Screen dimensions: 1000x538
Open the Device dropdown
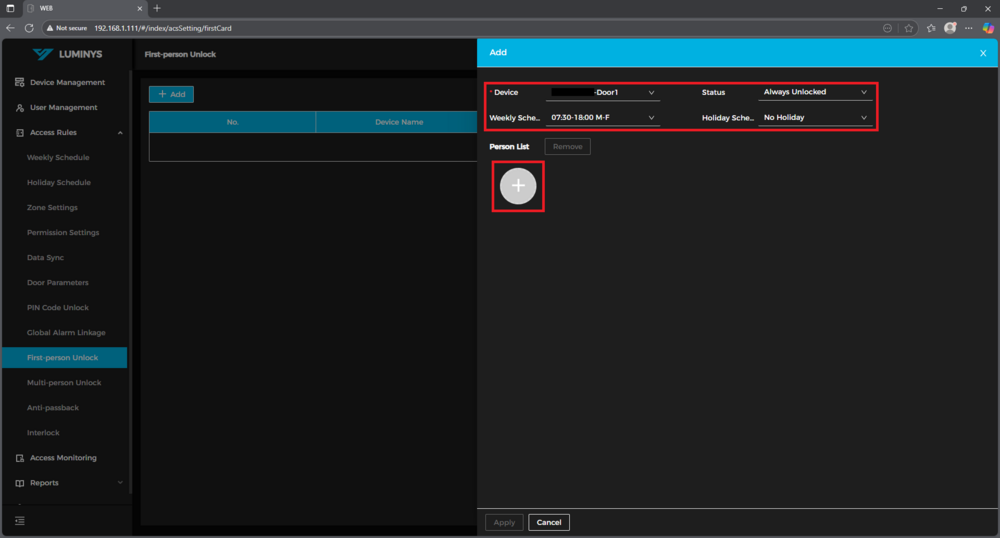click(604, 92)
